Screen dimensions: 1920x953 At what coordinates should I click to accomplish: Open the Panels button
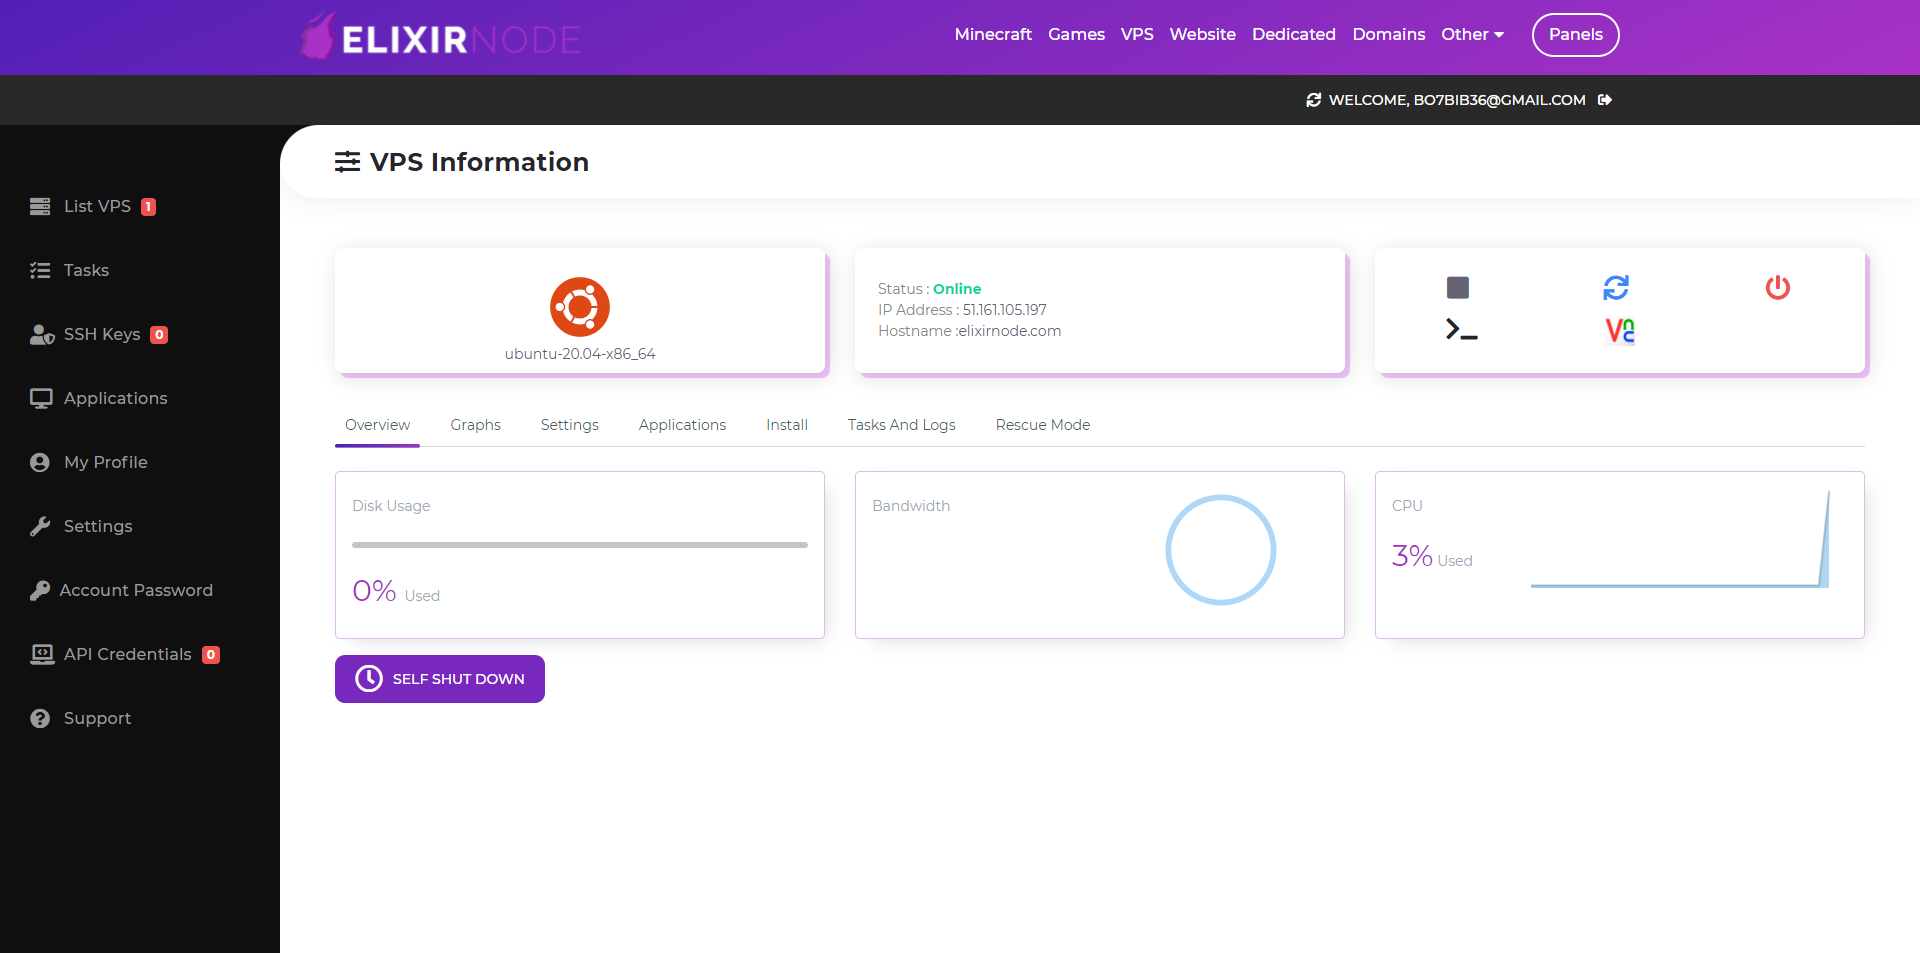pyautogui.click(x=1574, y=34)
